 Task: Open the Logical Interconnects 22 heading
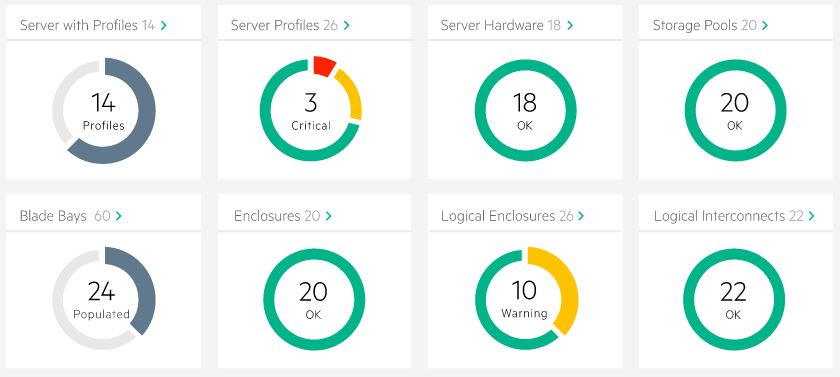coord(729,216)
